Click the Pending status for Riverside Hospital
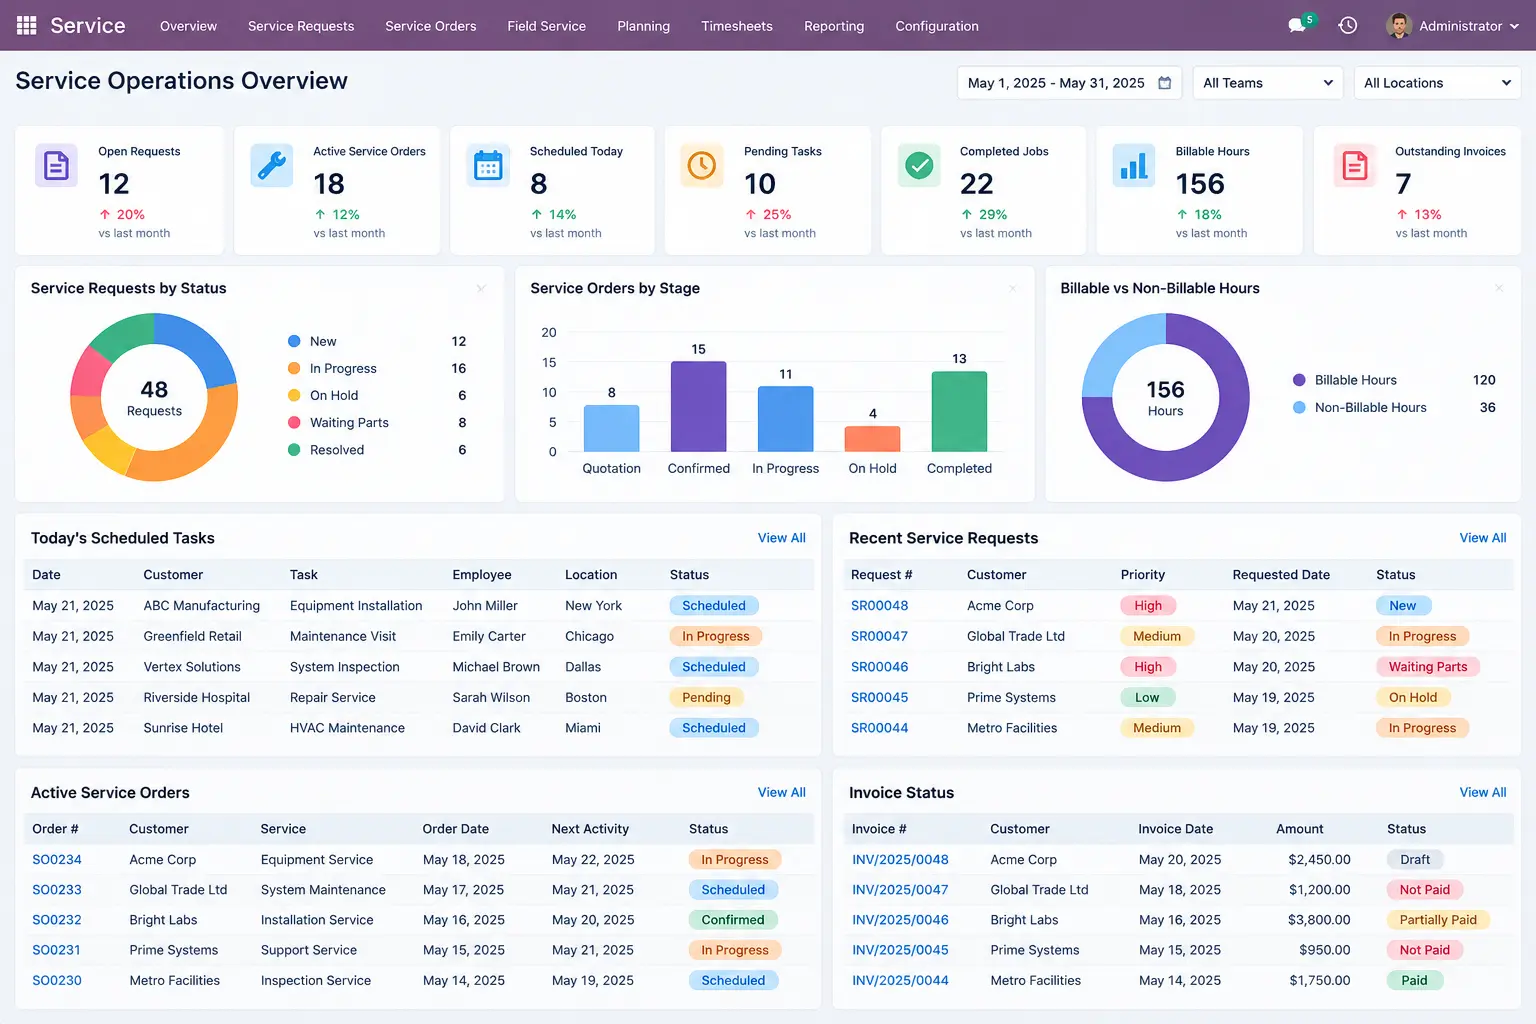Image resolution: width=1536 pixels, height=1024 pixels. pyautogui.click(x=706, y=698)
